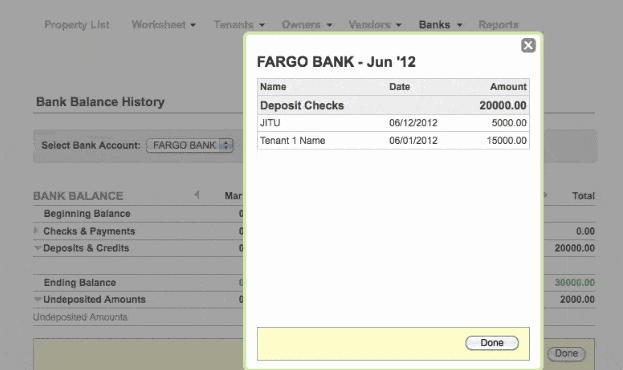
Task: Click the Undeposited Amounts total 2000.00
Action: click(x=577, y=299)
